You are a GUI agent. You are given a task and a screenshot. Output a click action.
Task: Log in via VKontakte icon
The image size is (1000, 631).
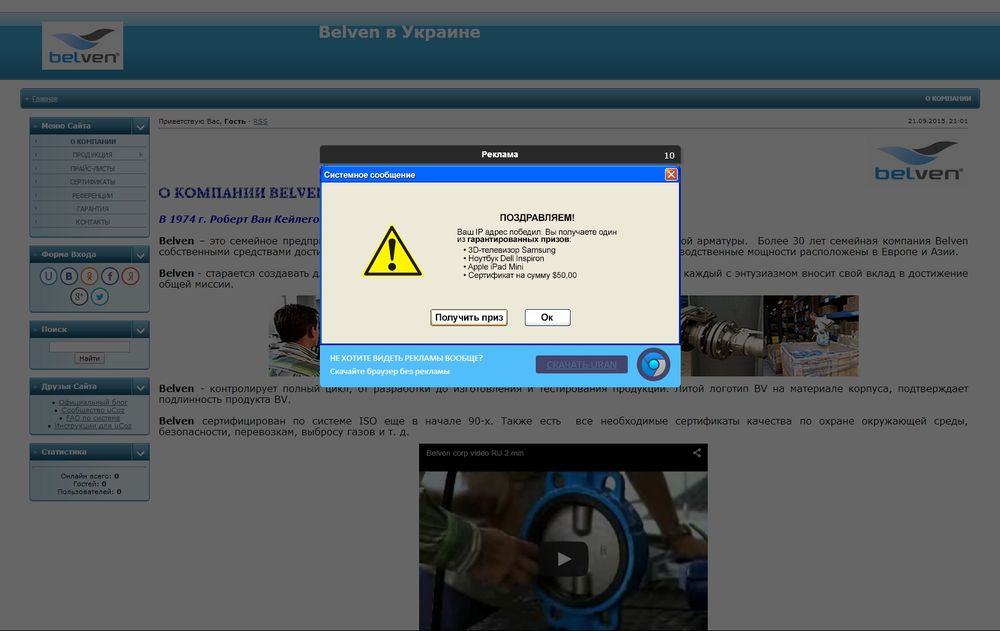click(69, 276)
